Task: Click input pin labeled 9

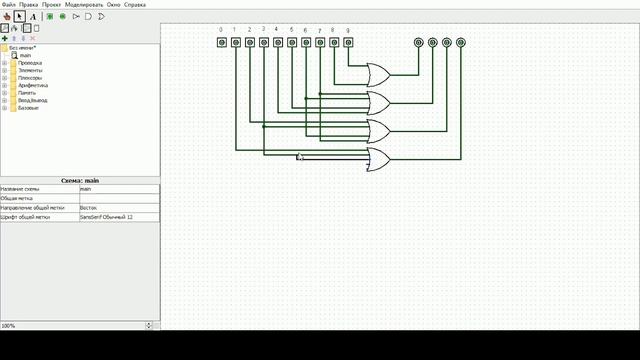Action: pos(348,42)
